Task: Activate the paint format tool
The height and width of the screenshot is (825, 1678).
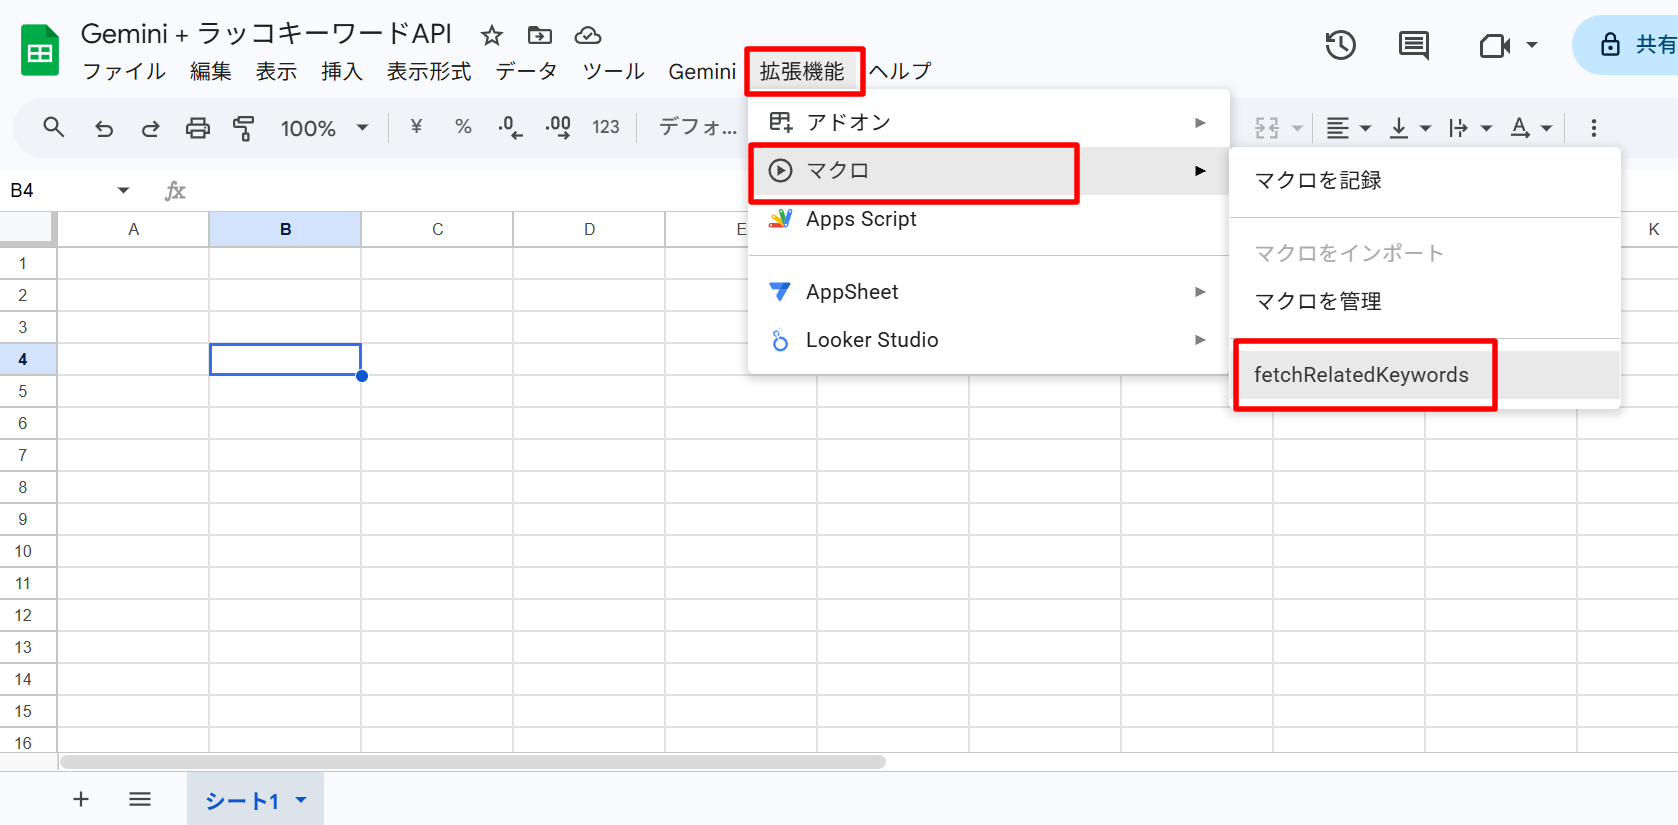Action: (243, 128)
